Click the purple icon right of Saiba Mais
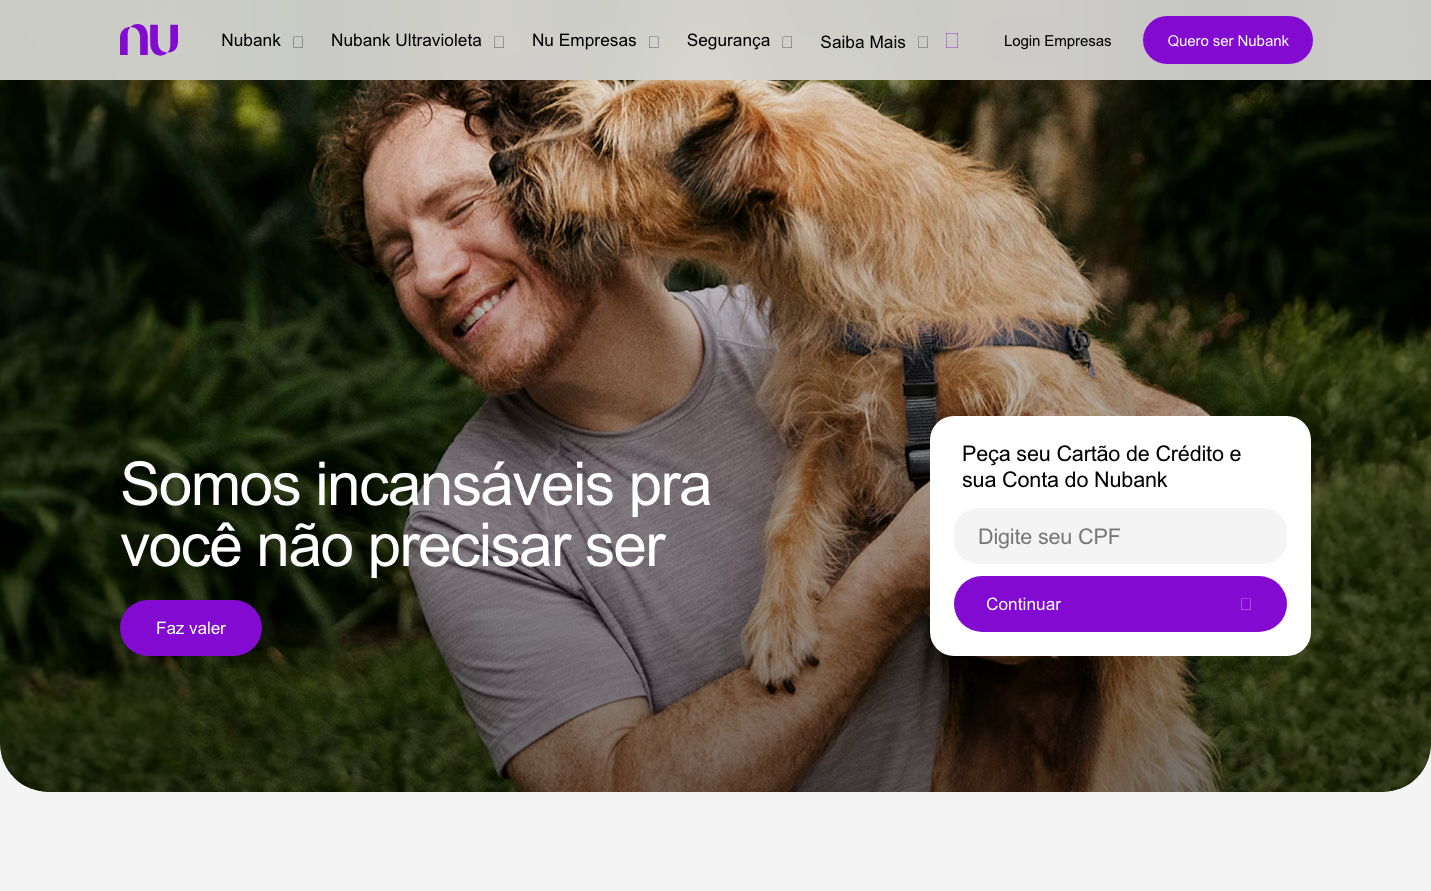Screen dimensions: 1431x891 coord(952,40)
